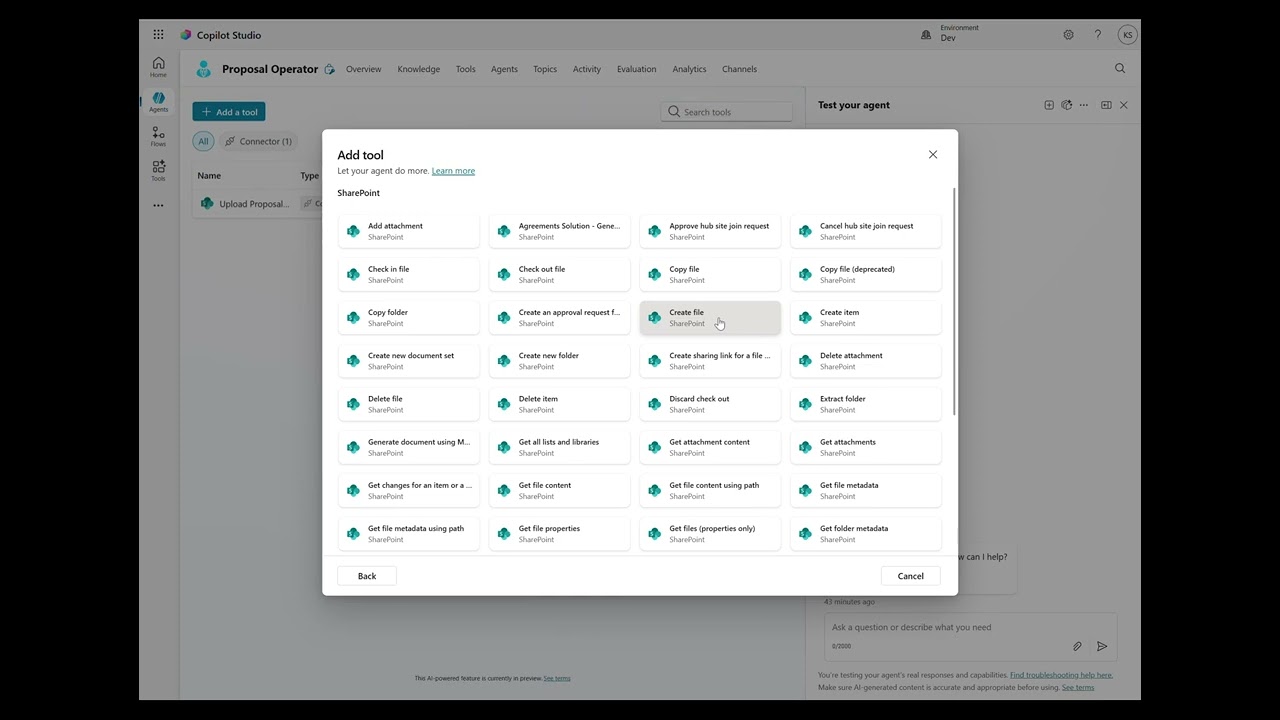Select the Get attachments tool

coord(866,446)
